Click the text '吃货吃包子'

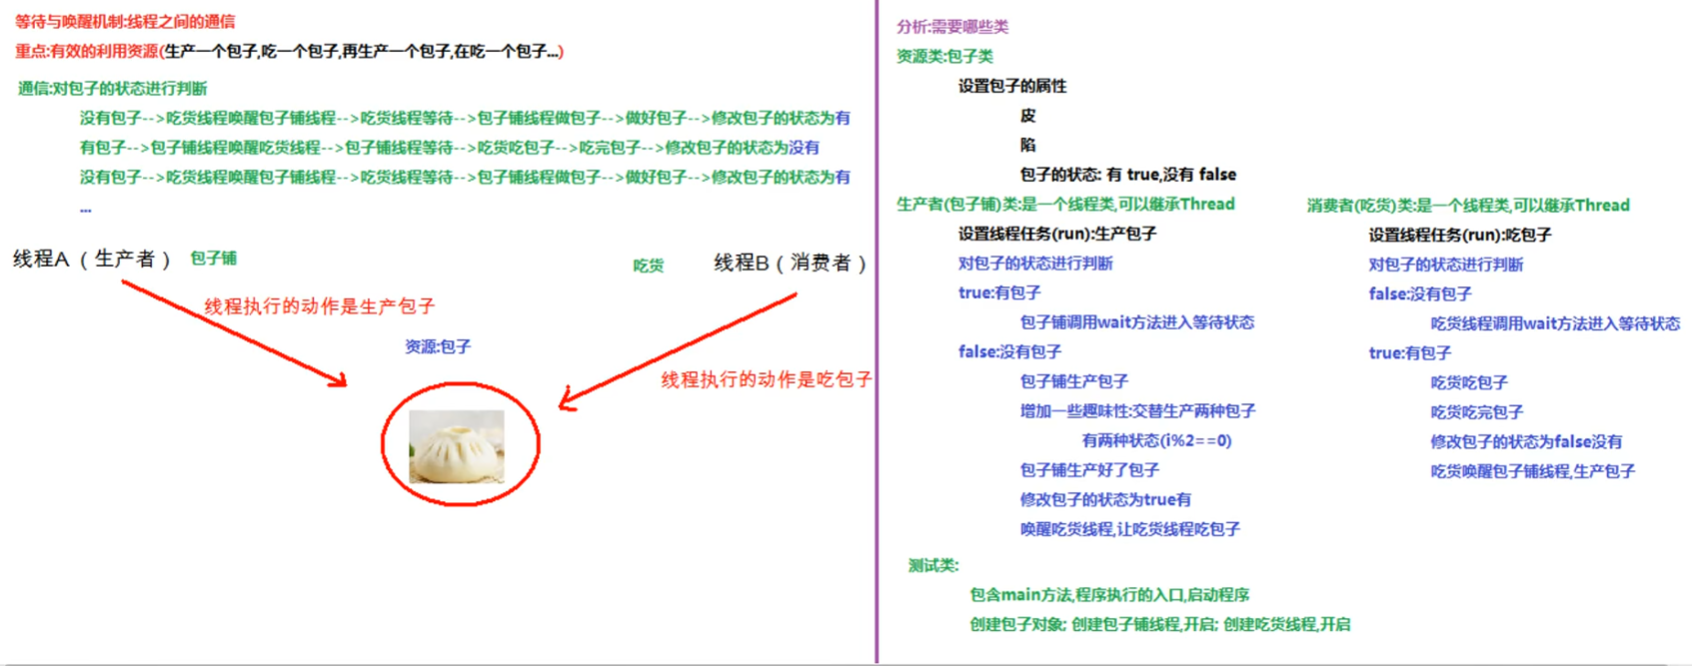coord(1469,382)
